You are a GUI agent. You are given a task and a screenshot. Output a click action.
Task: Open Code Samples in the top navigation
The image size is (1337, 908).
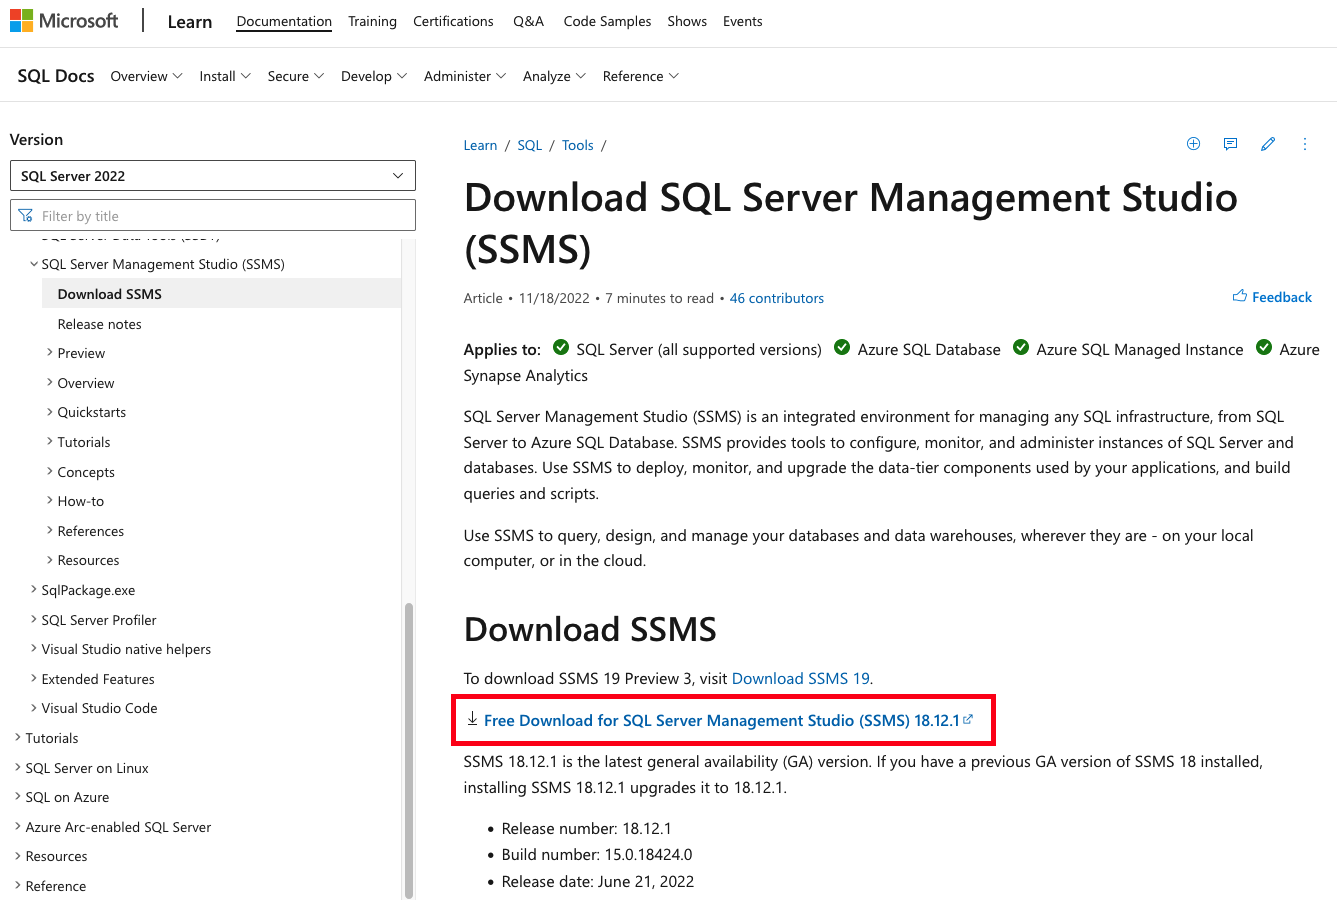(607, 21)
